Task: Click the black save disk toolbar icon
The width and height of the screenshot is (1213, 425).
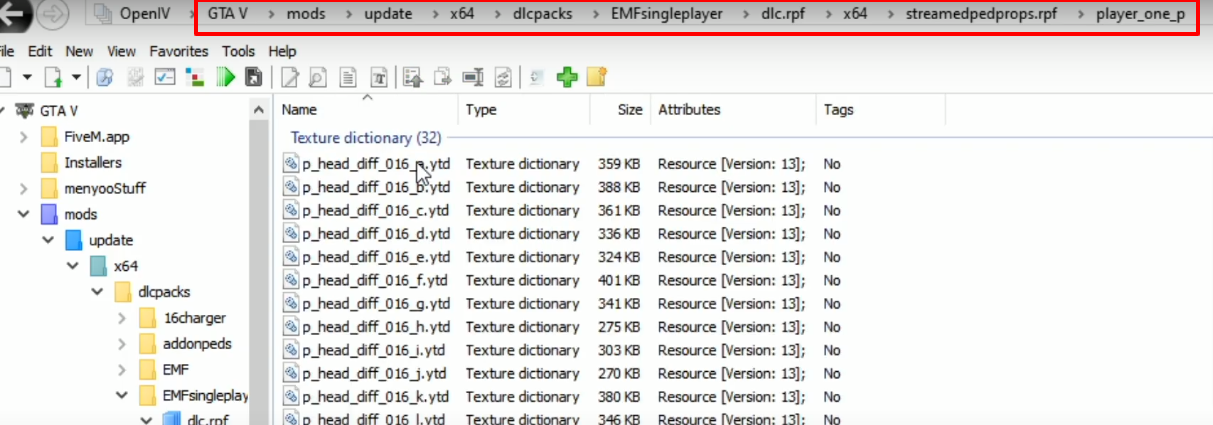Action: coord(254,77)
